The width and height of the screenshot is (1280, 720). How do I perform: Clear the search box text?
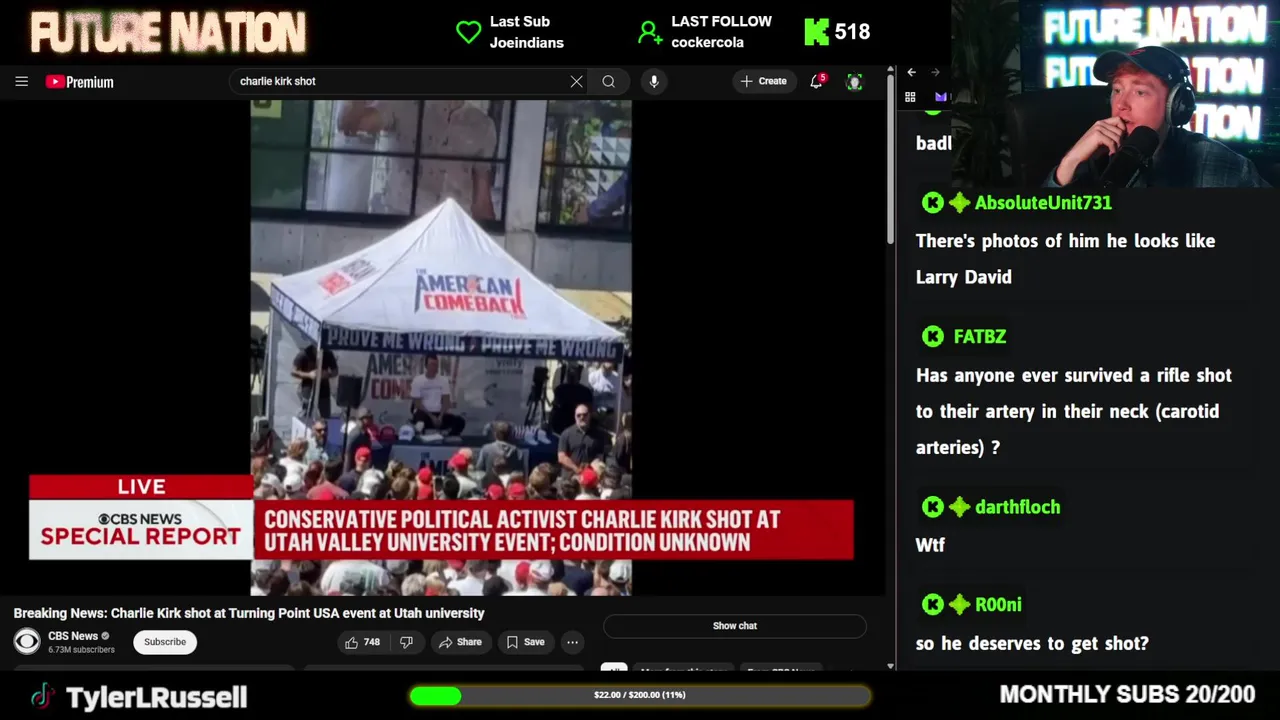click(x=576, y=82)
